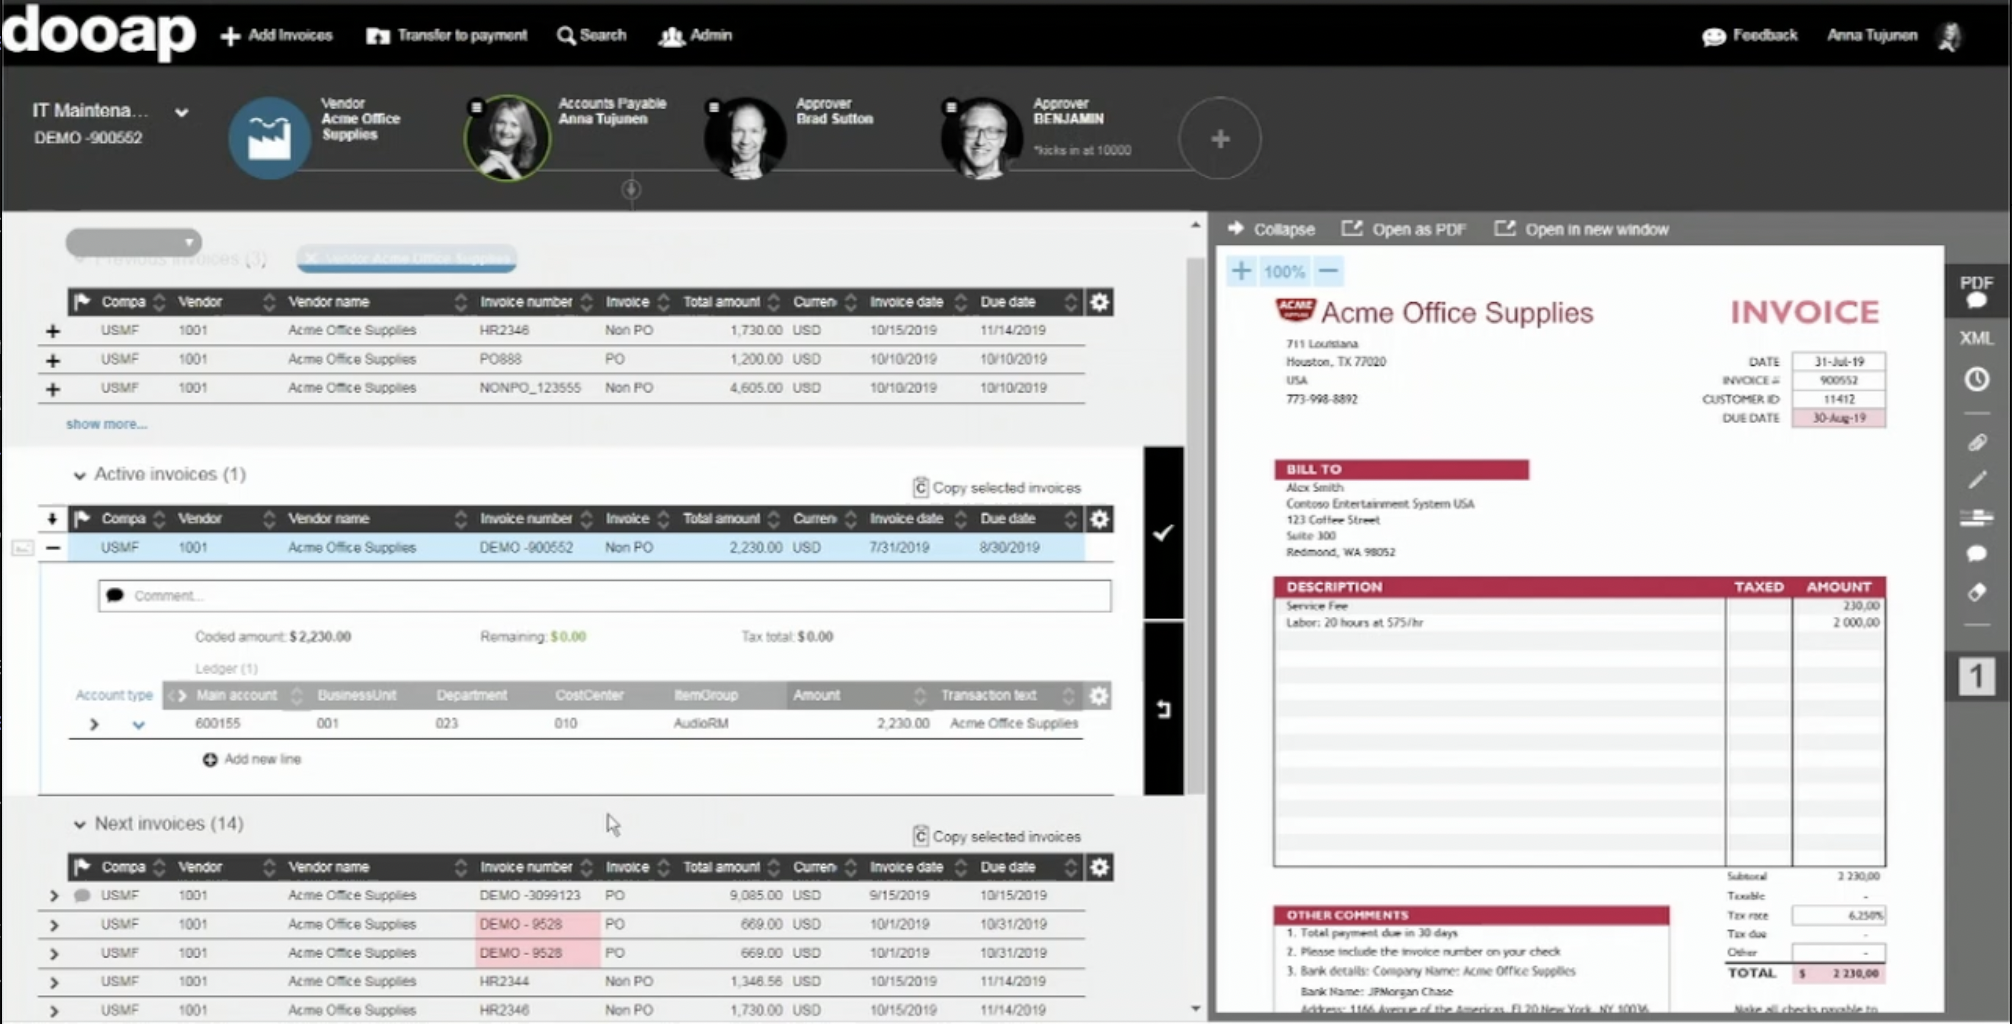Collapse the expanded DEMO -900552 invoice row
The height and width of the screenshot is (1024, 2012).
pos(53,547)
